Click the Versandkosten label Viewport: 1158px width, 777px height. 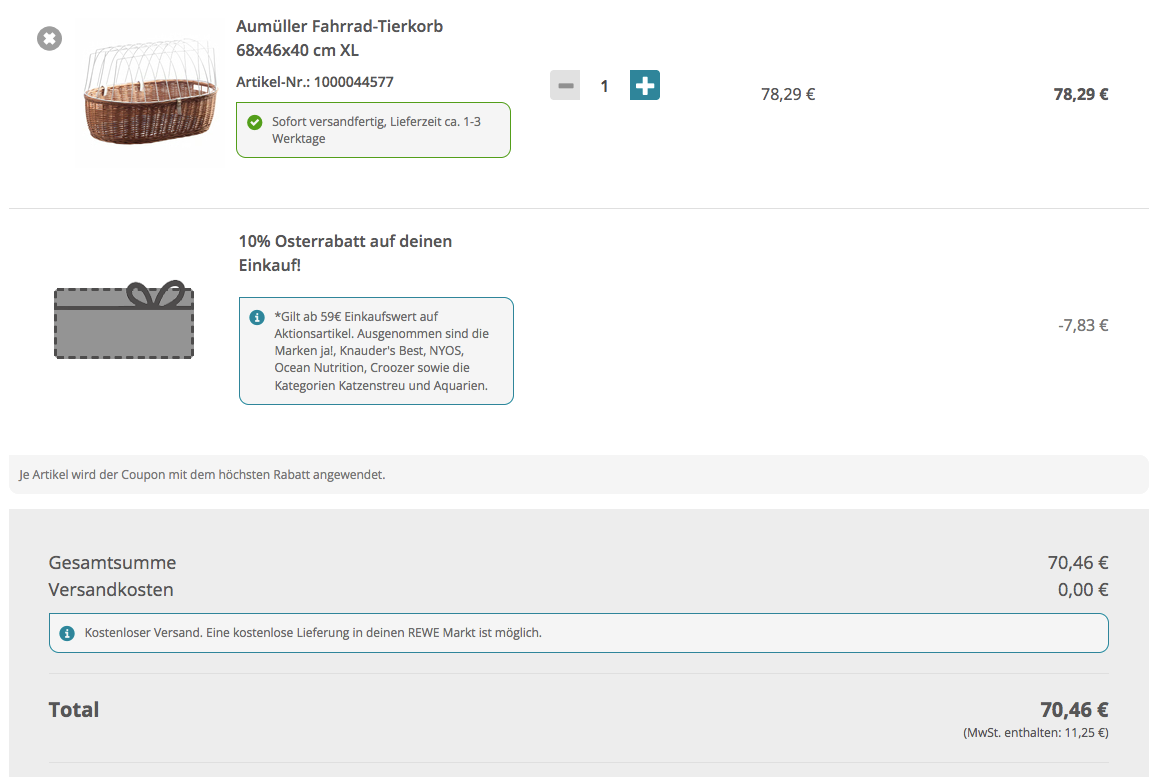pyautogui.click(x=111, y=590)
